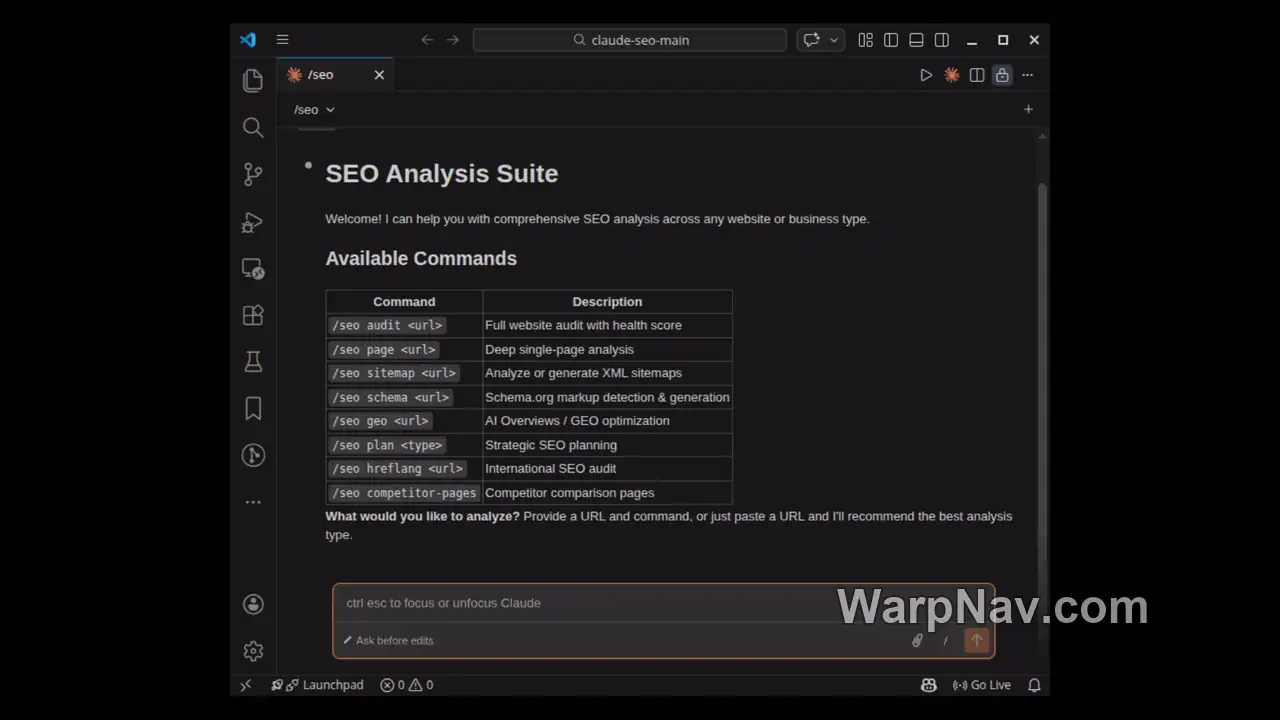Viewport: 1280px width, 720px height.
Task: Focus the Claude prompt input box
Action: 663,603
